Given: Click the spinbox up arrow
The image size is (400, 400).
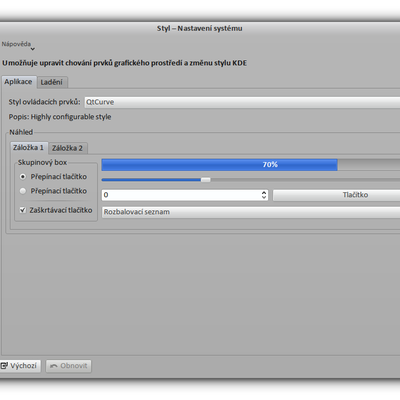Looking at the screenshot, I should pos(264,192).
